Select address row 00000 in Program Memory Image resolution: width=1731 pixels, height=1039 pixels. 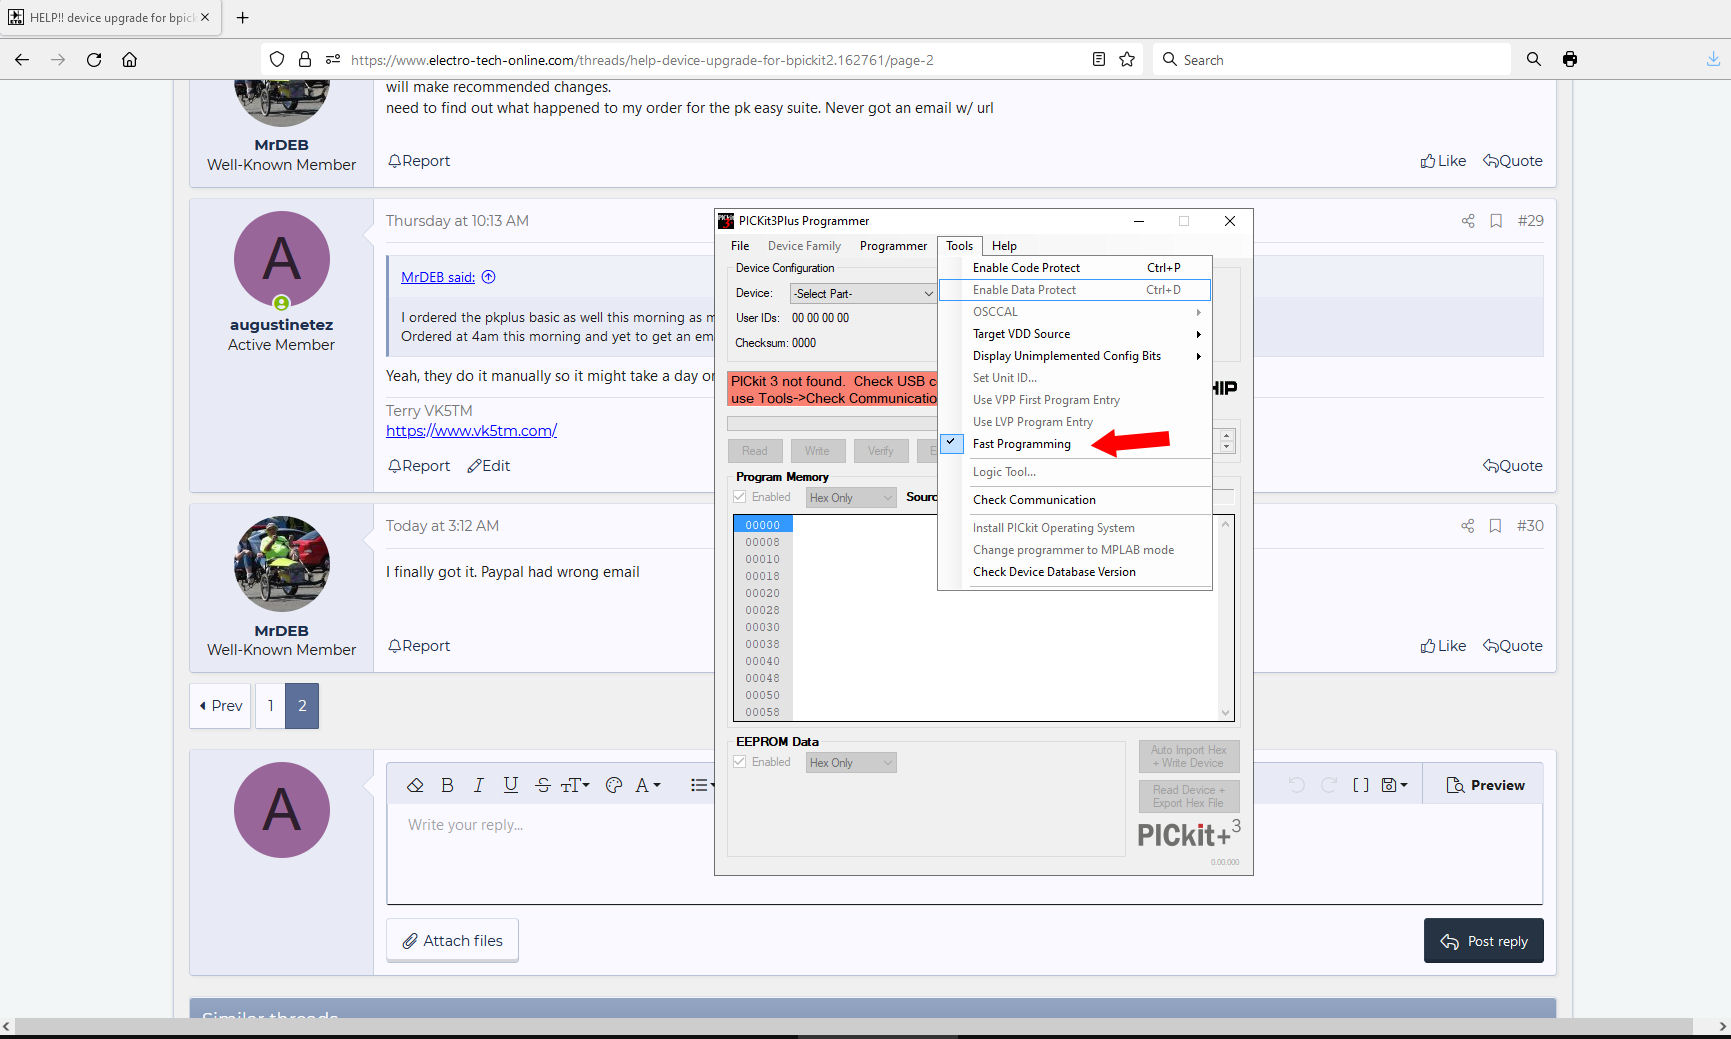763,525
